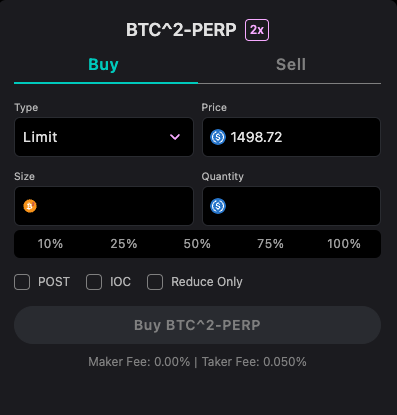Viewport: 397px width, 415px height.
Task: Open the Limit order type dropdown
Action: pyautogui.click(x=104, y=137)
